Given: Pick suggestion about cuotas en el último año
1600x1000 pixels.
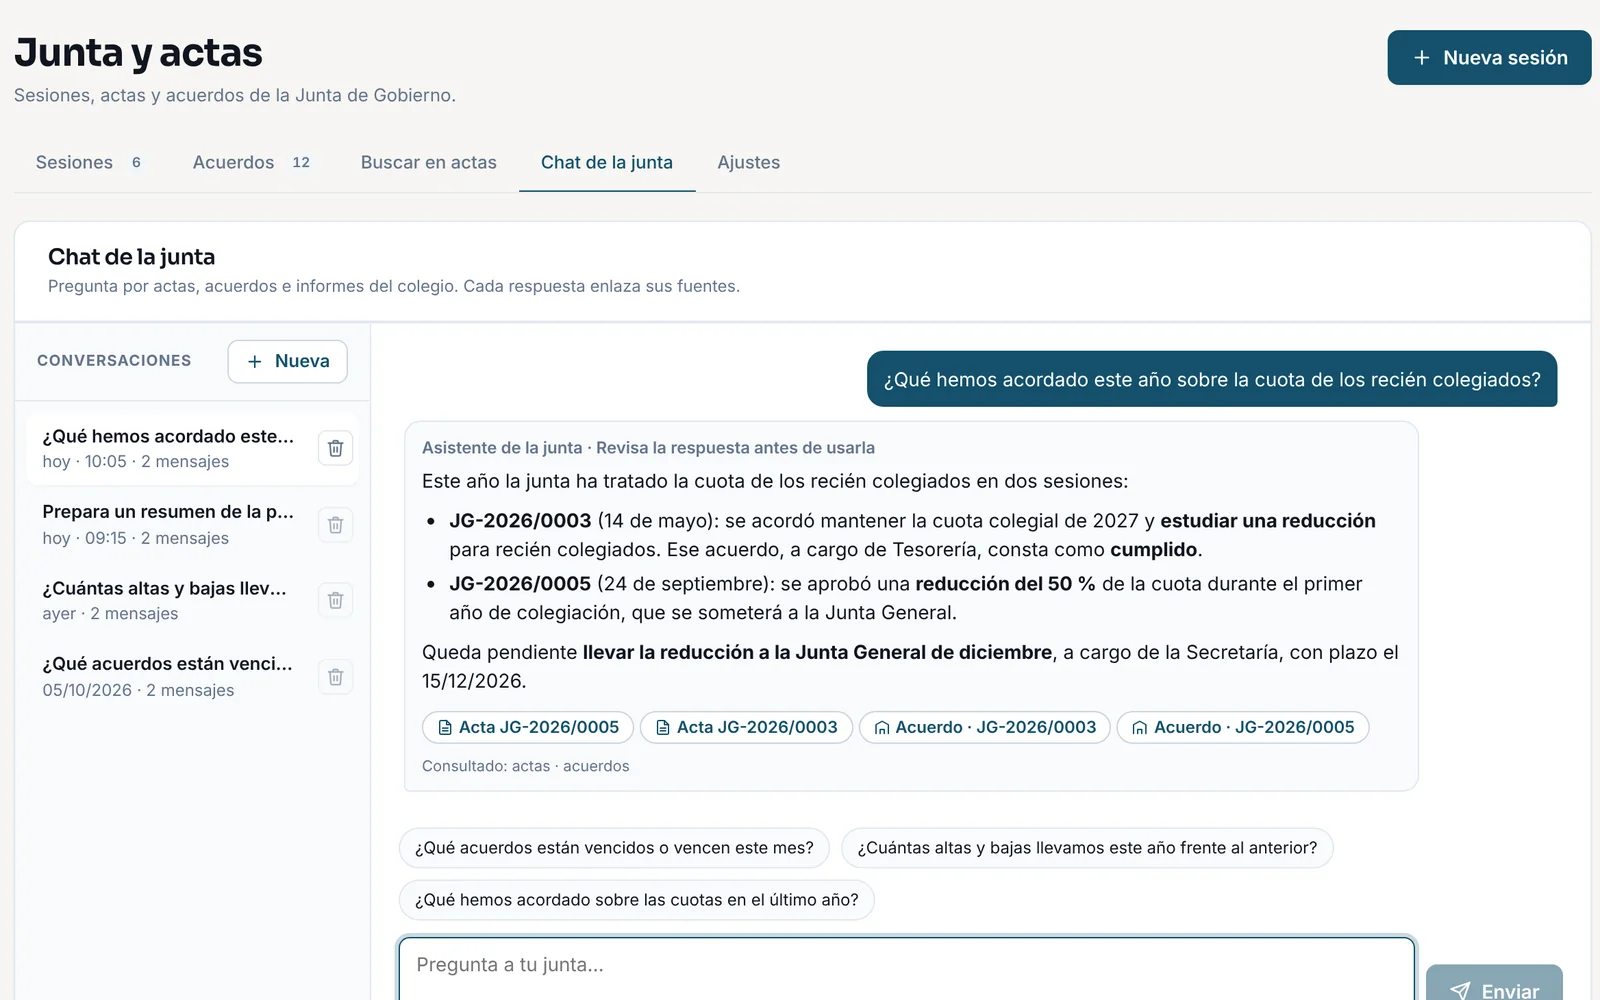Looking at the screenshot, I should (637, 900).
